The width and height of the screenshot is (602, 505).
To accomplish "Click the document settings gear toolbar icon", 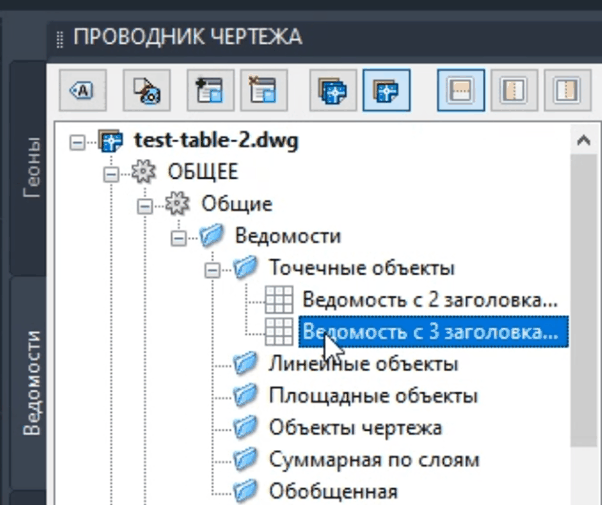I will tap(143, 90).
